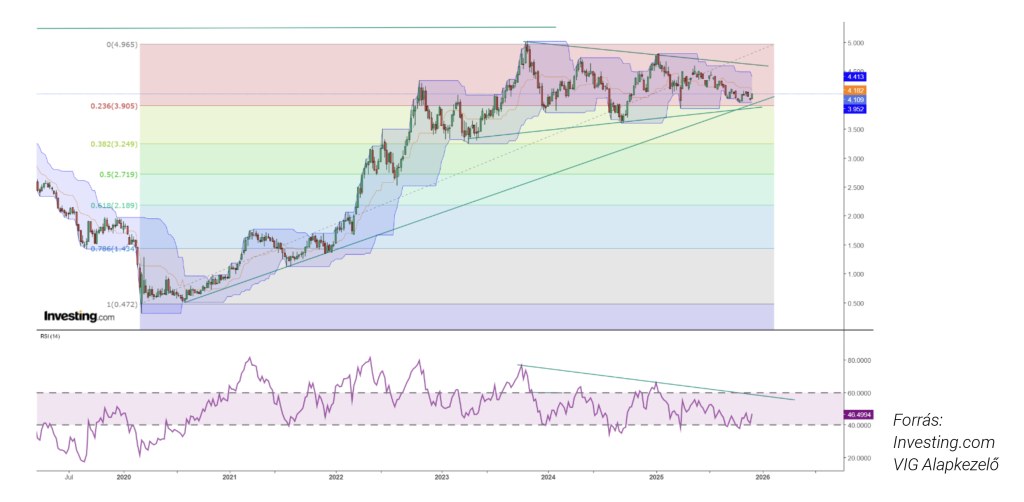Select the blue 4.413 price tag
1024x502 pixels.
click(855, 76)
